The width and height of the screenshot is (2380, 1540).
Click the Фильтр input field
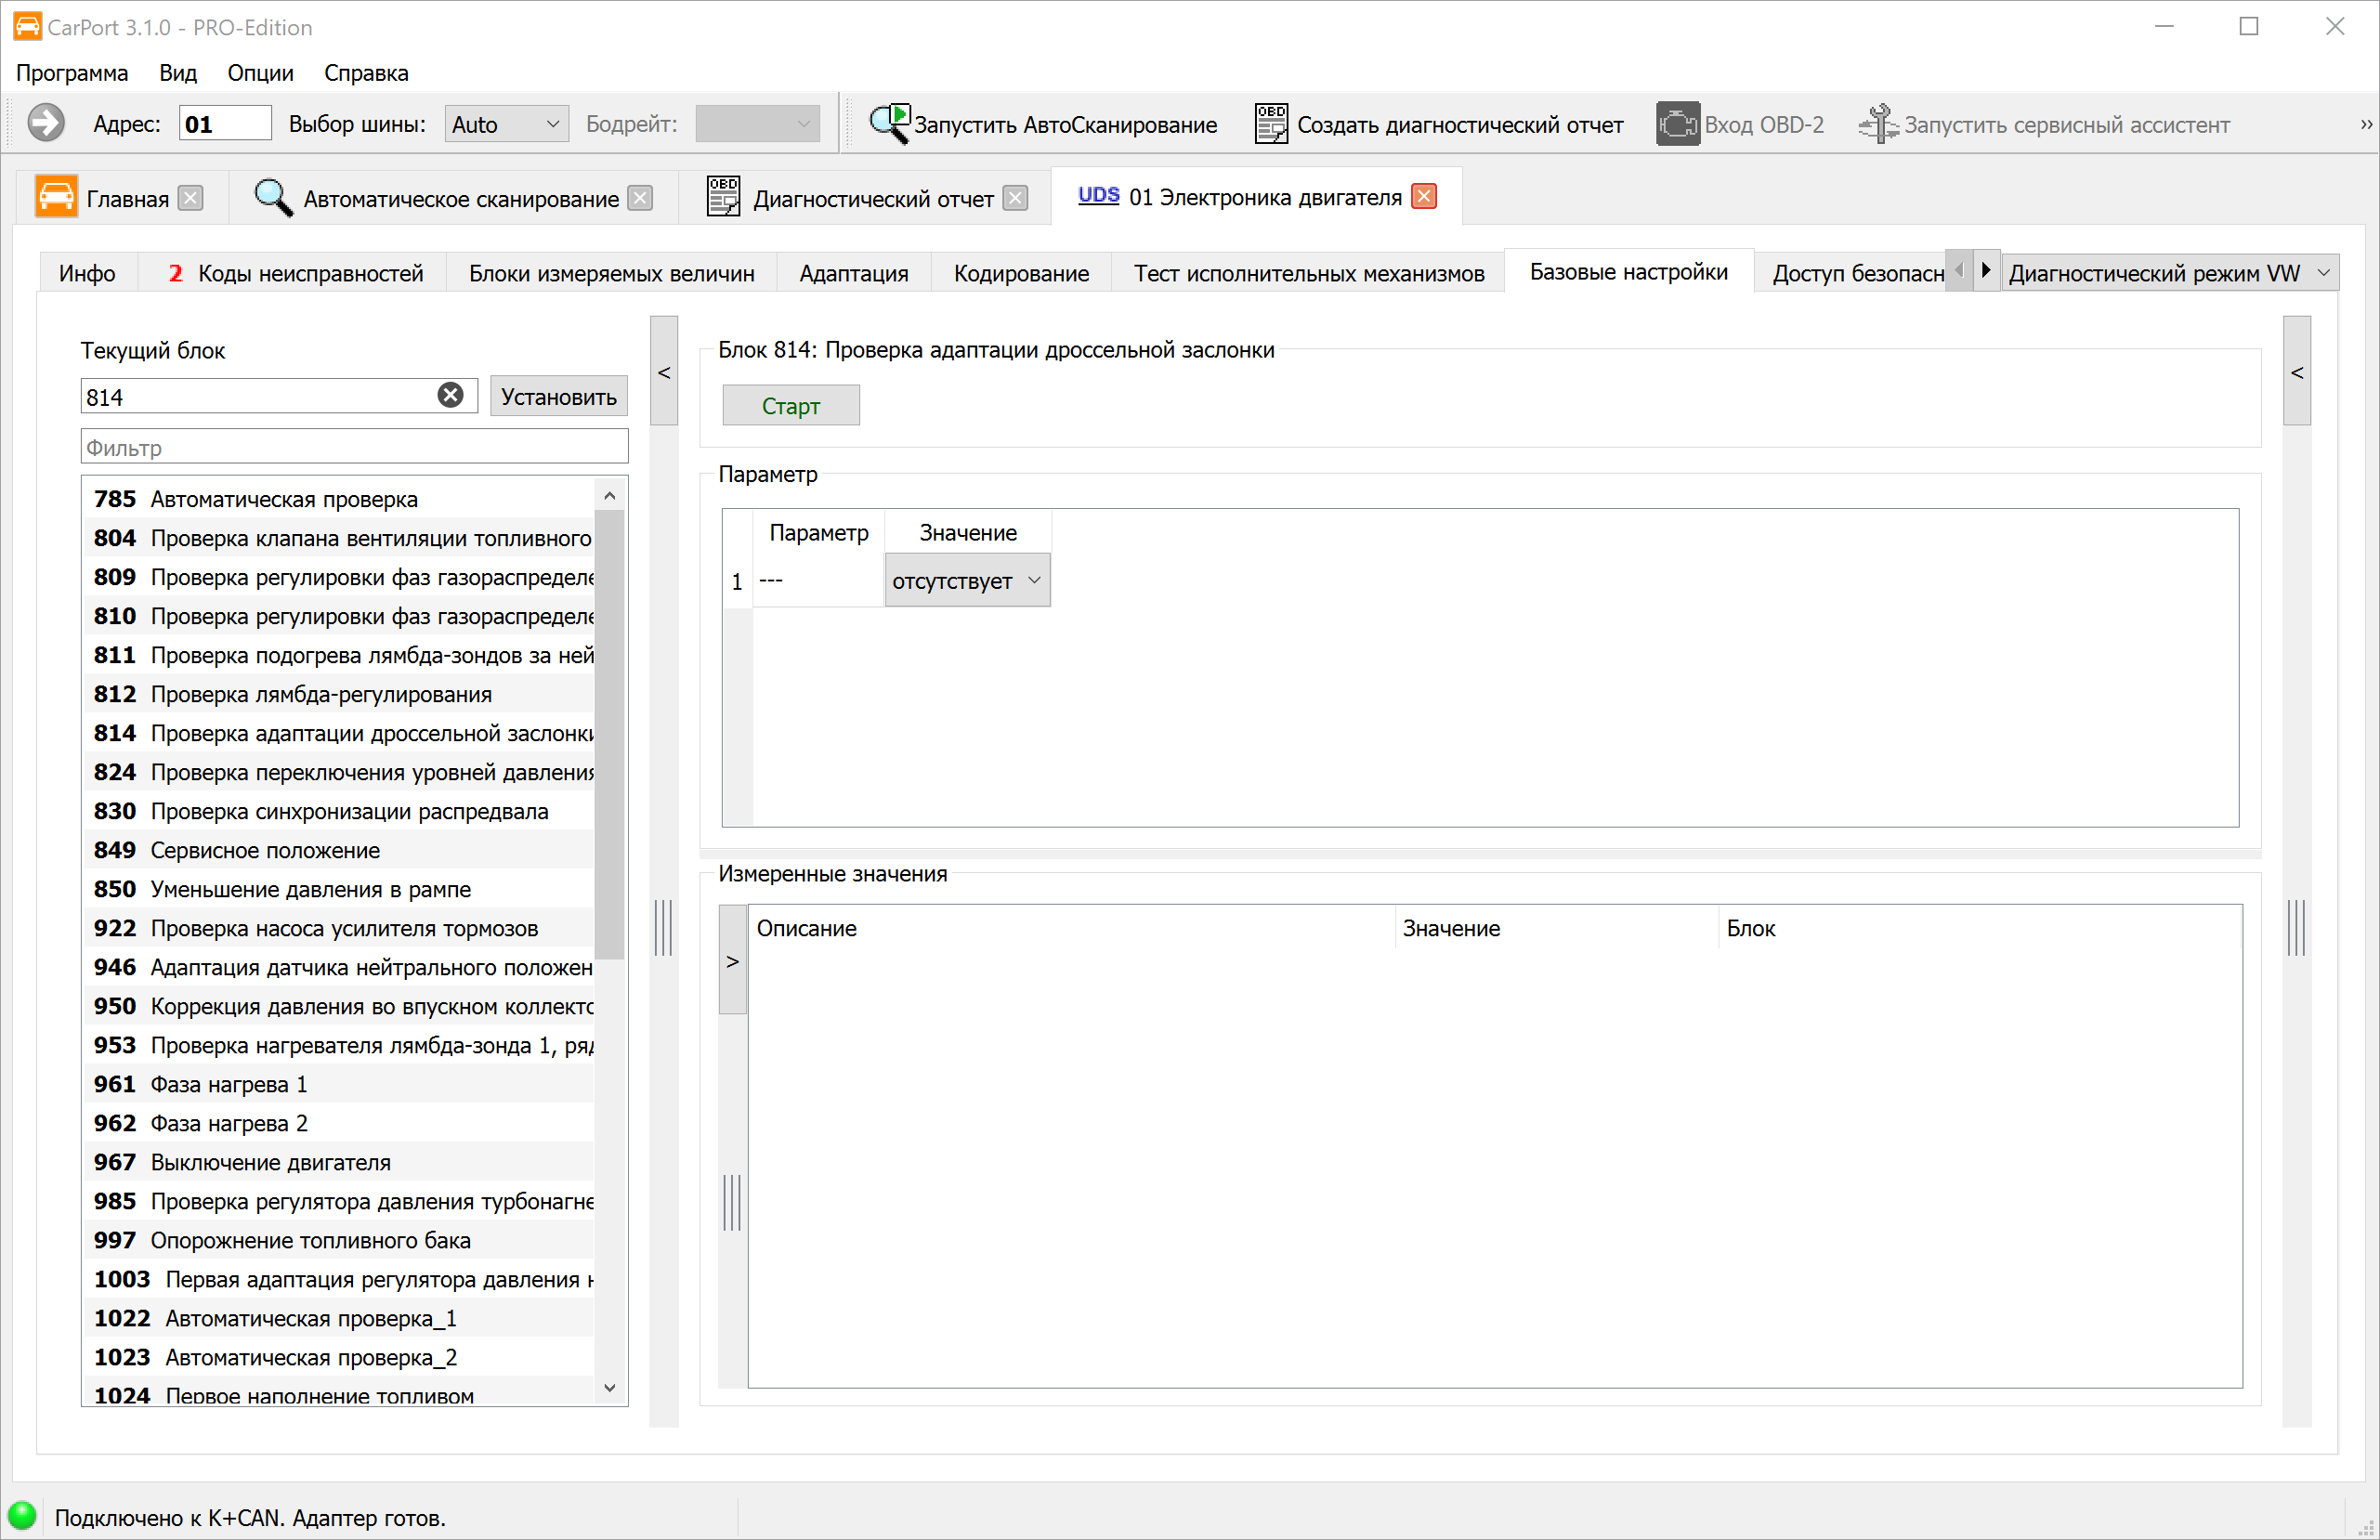pos(354,447)
